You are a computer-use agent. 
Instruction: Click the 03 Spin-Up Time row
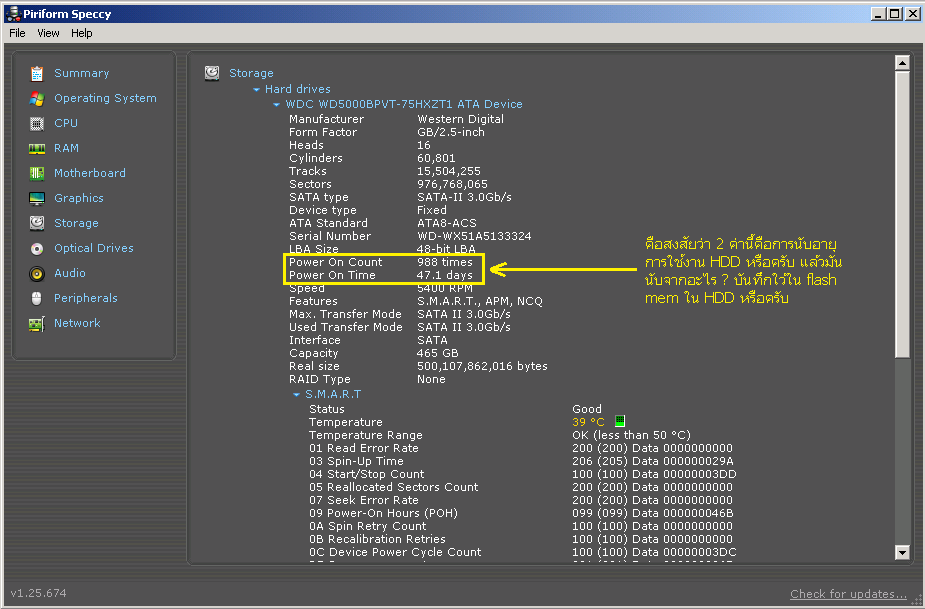(521, 461)
